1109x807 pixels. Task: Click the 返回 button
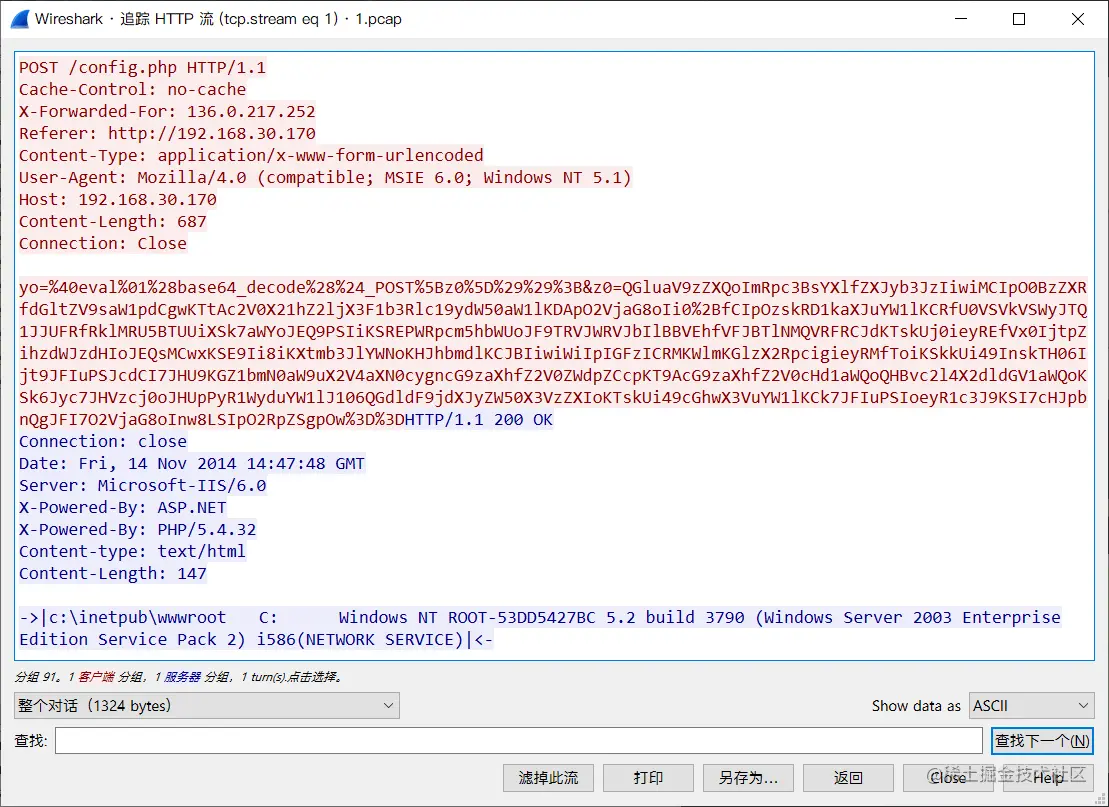click(x=848, y=778)
